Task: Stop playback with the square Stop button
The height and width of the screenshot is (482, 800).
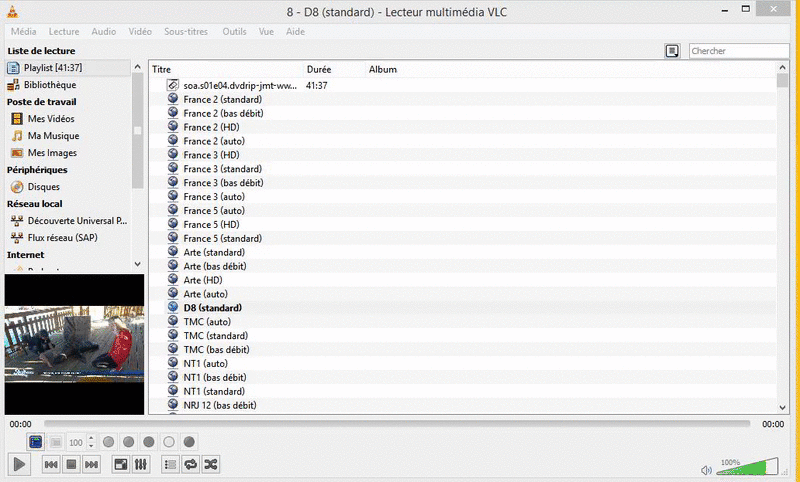Action: [x=71, y=464]
